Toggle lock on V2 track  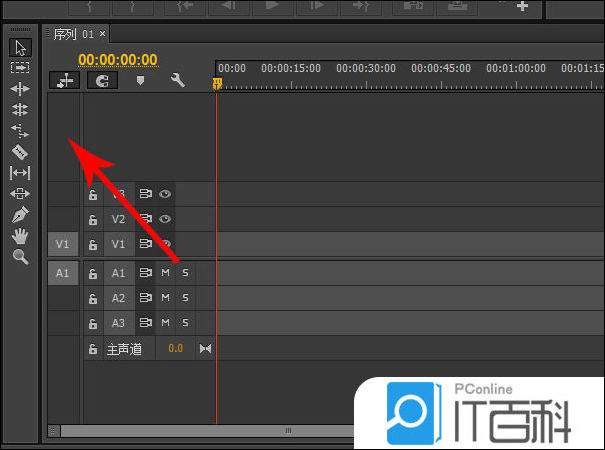(93, 220)
